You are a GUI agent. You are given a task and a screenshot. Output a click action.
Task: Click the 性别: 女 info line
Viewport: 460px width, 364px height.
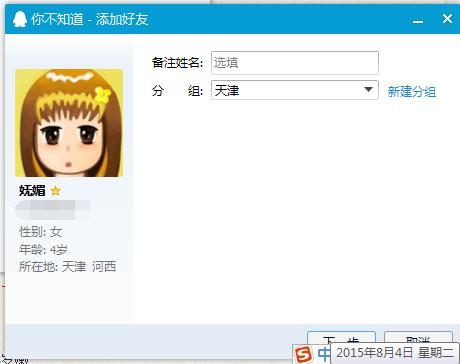tap(41, 232)
